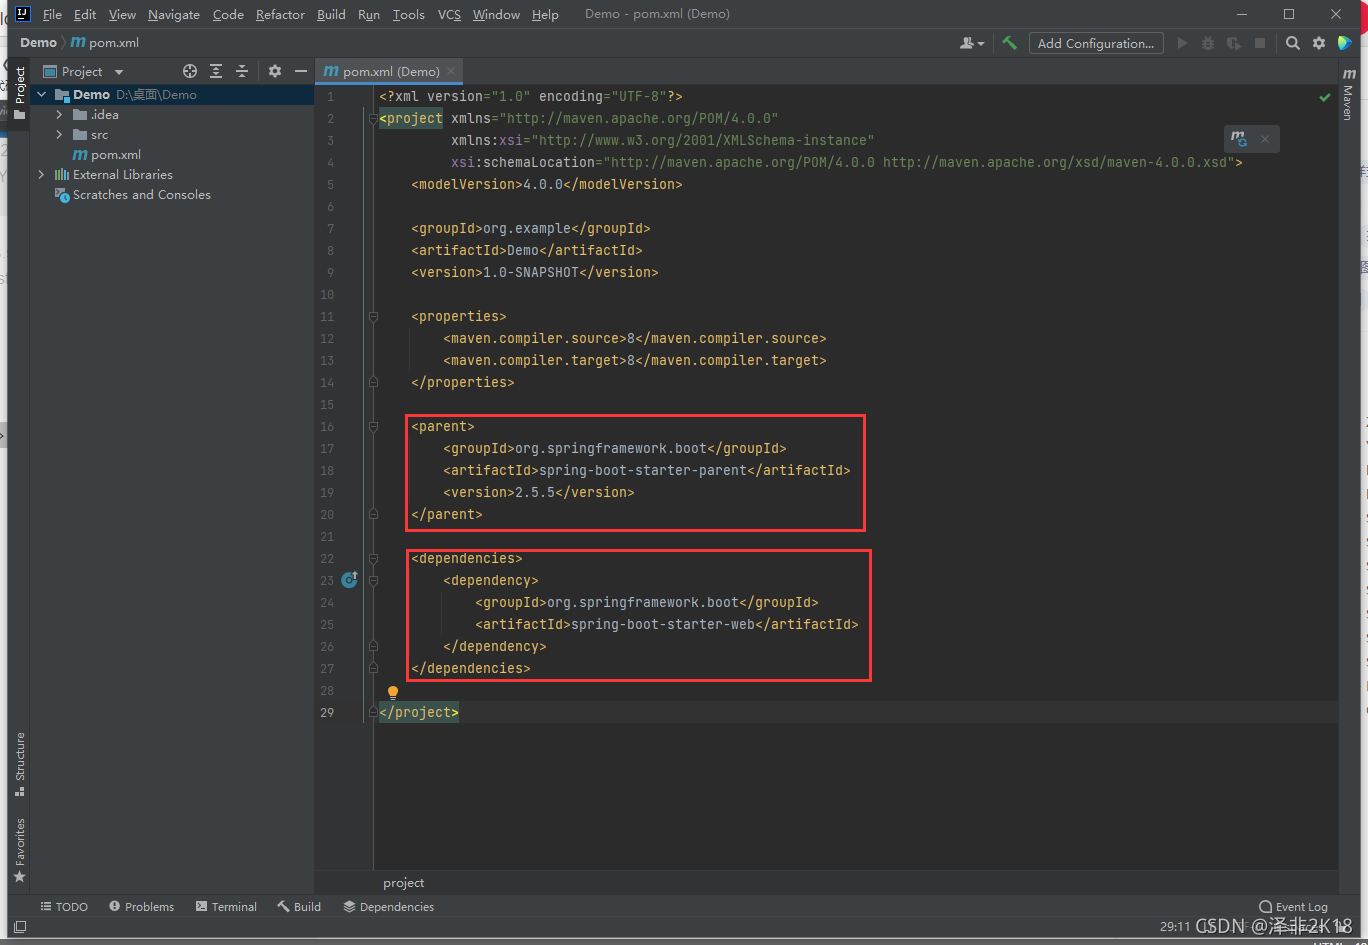Open the Maven tool window tab
Image resolution: width=1368 pixels, height=945 pixels.
point(1348,95)
